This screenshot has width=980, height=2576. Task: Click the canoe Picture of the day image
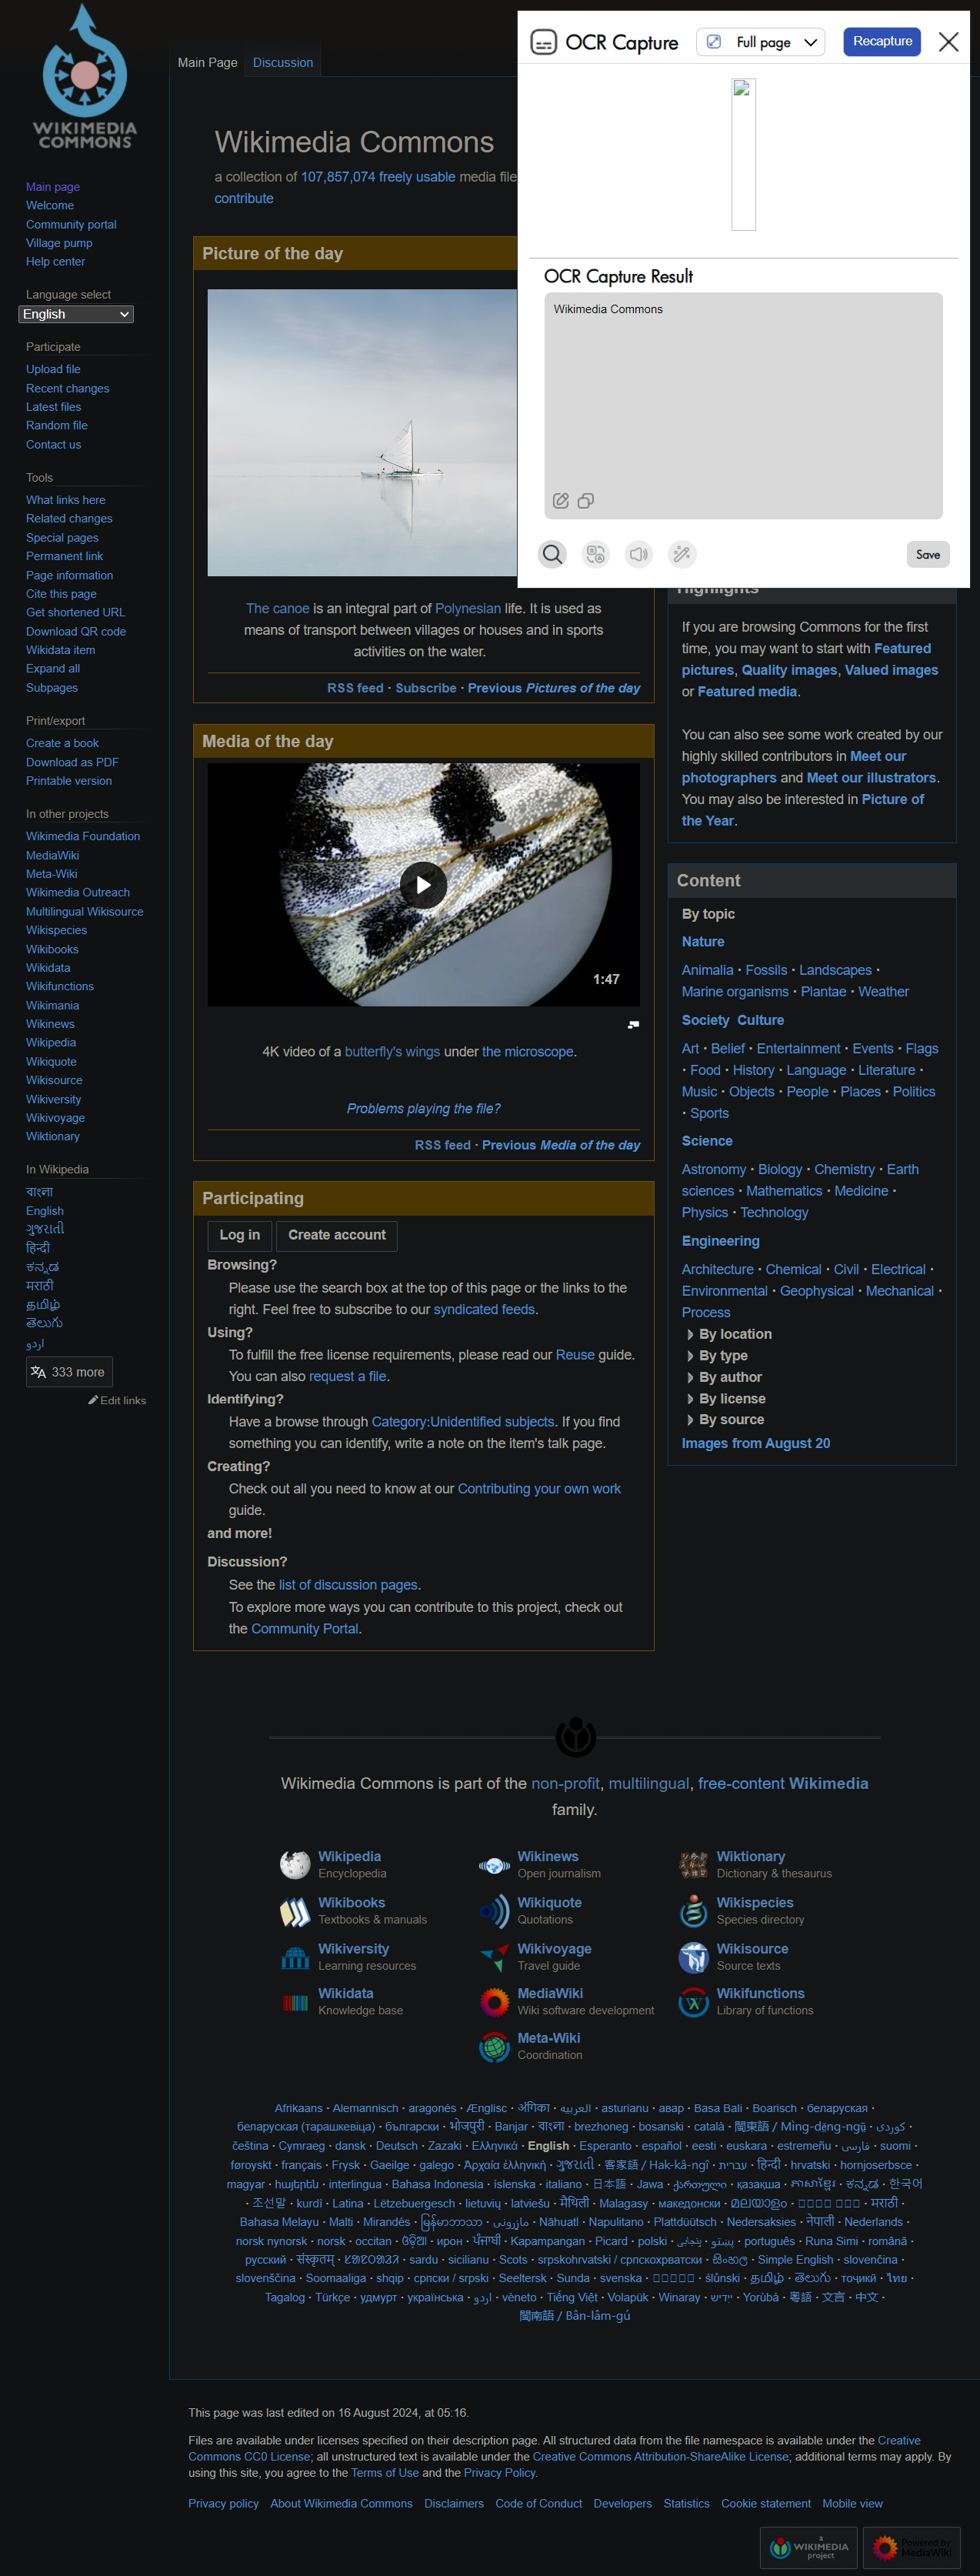pyautogui.click(x=362, y=433)
